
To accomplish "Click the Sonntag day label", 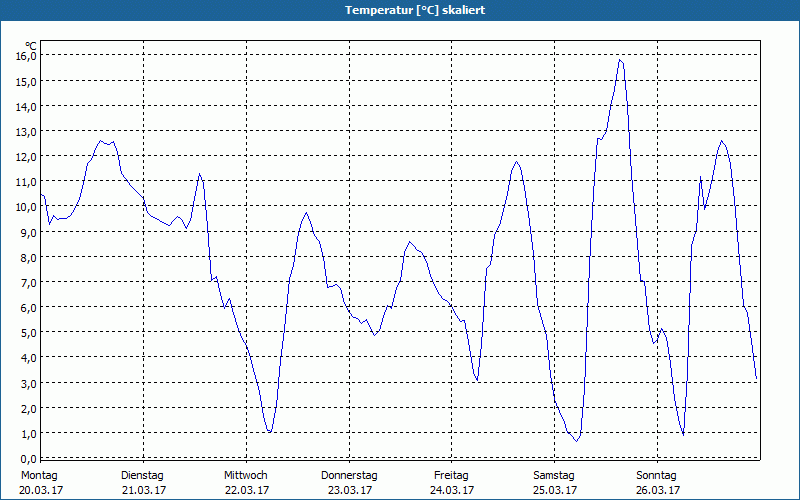I will (657, 476).
